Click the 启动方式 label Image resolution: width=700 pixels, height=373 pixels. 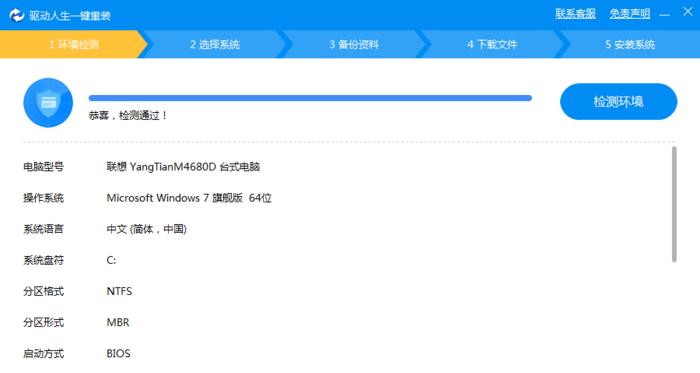pyautogui.click(x=43, y=354)
